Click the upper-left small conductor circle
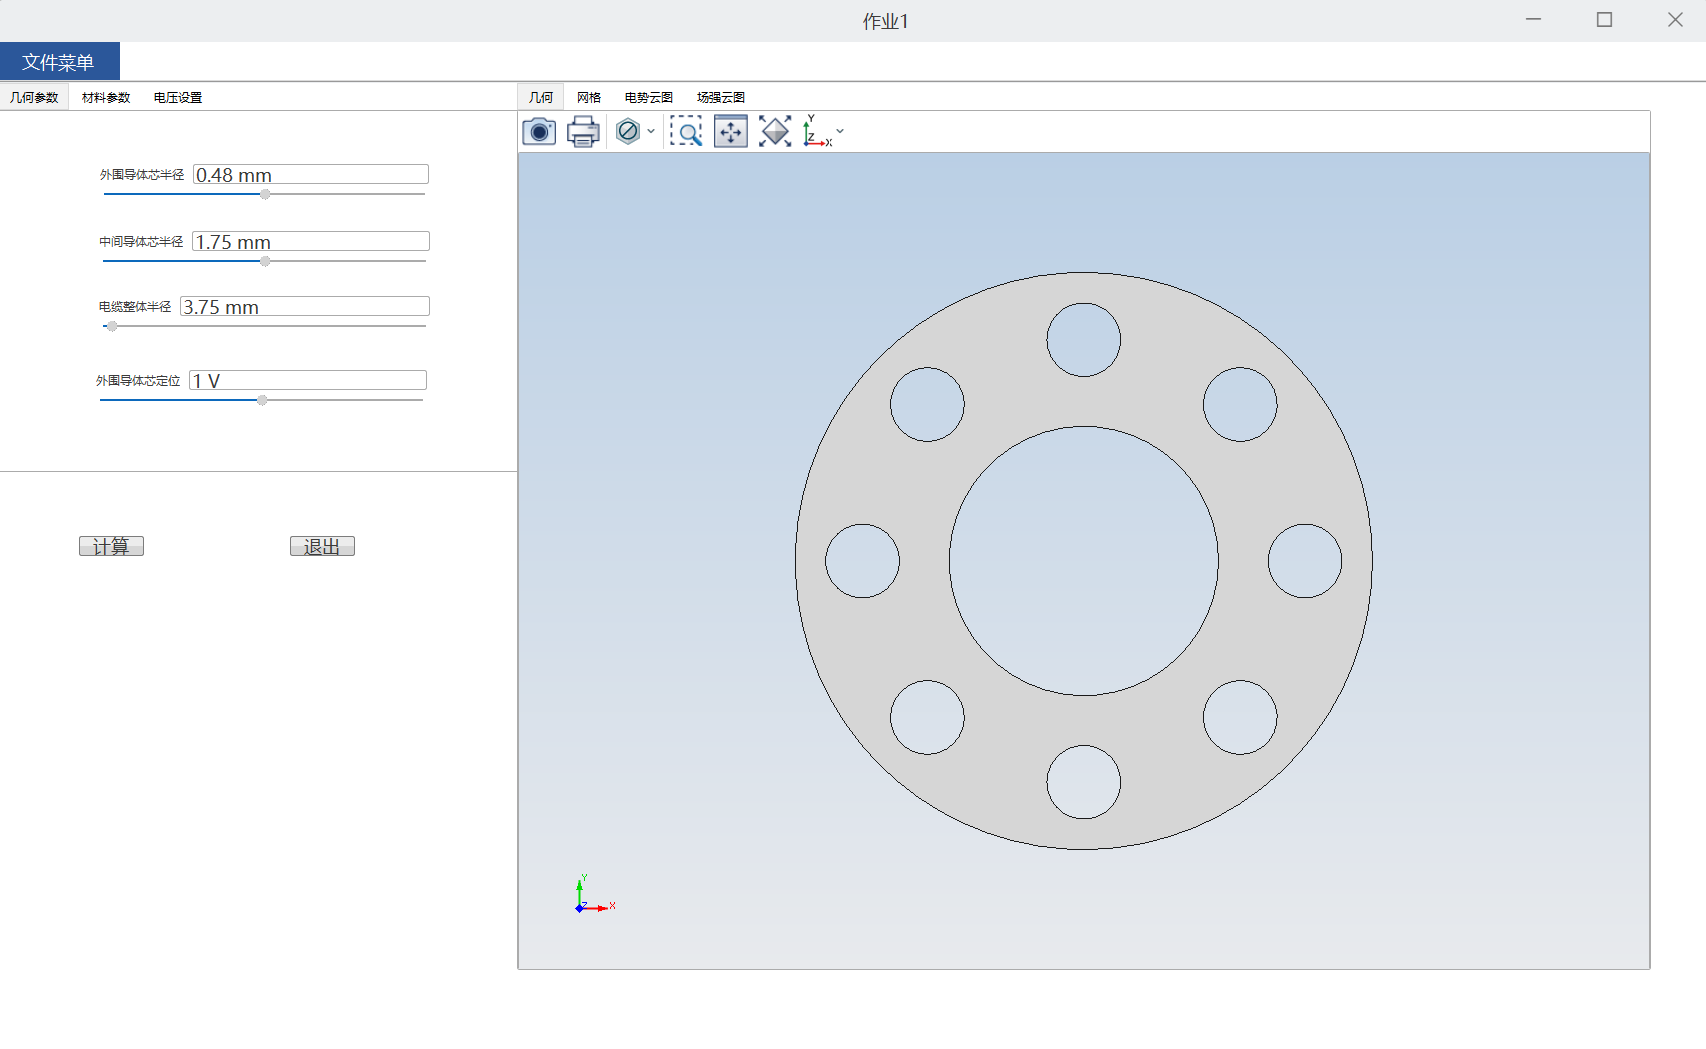1706x1049 pixels. tap(927, 404)
